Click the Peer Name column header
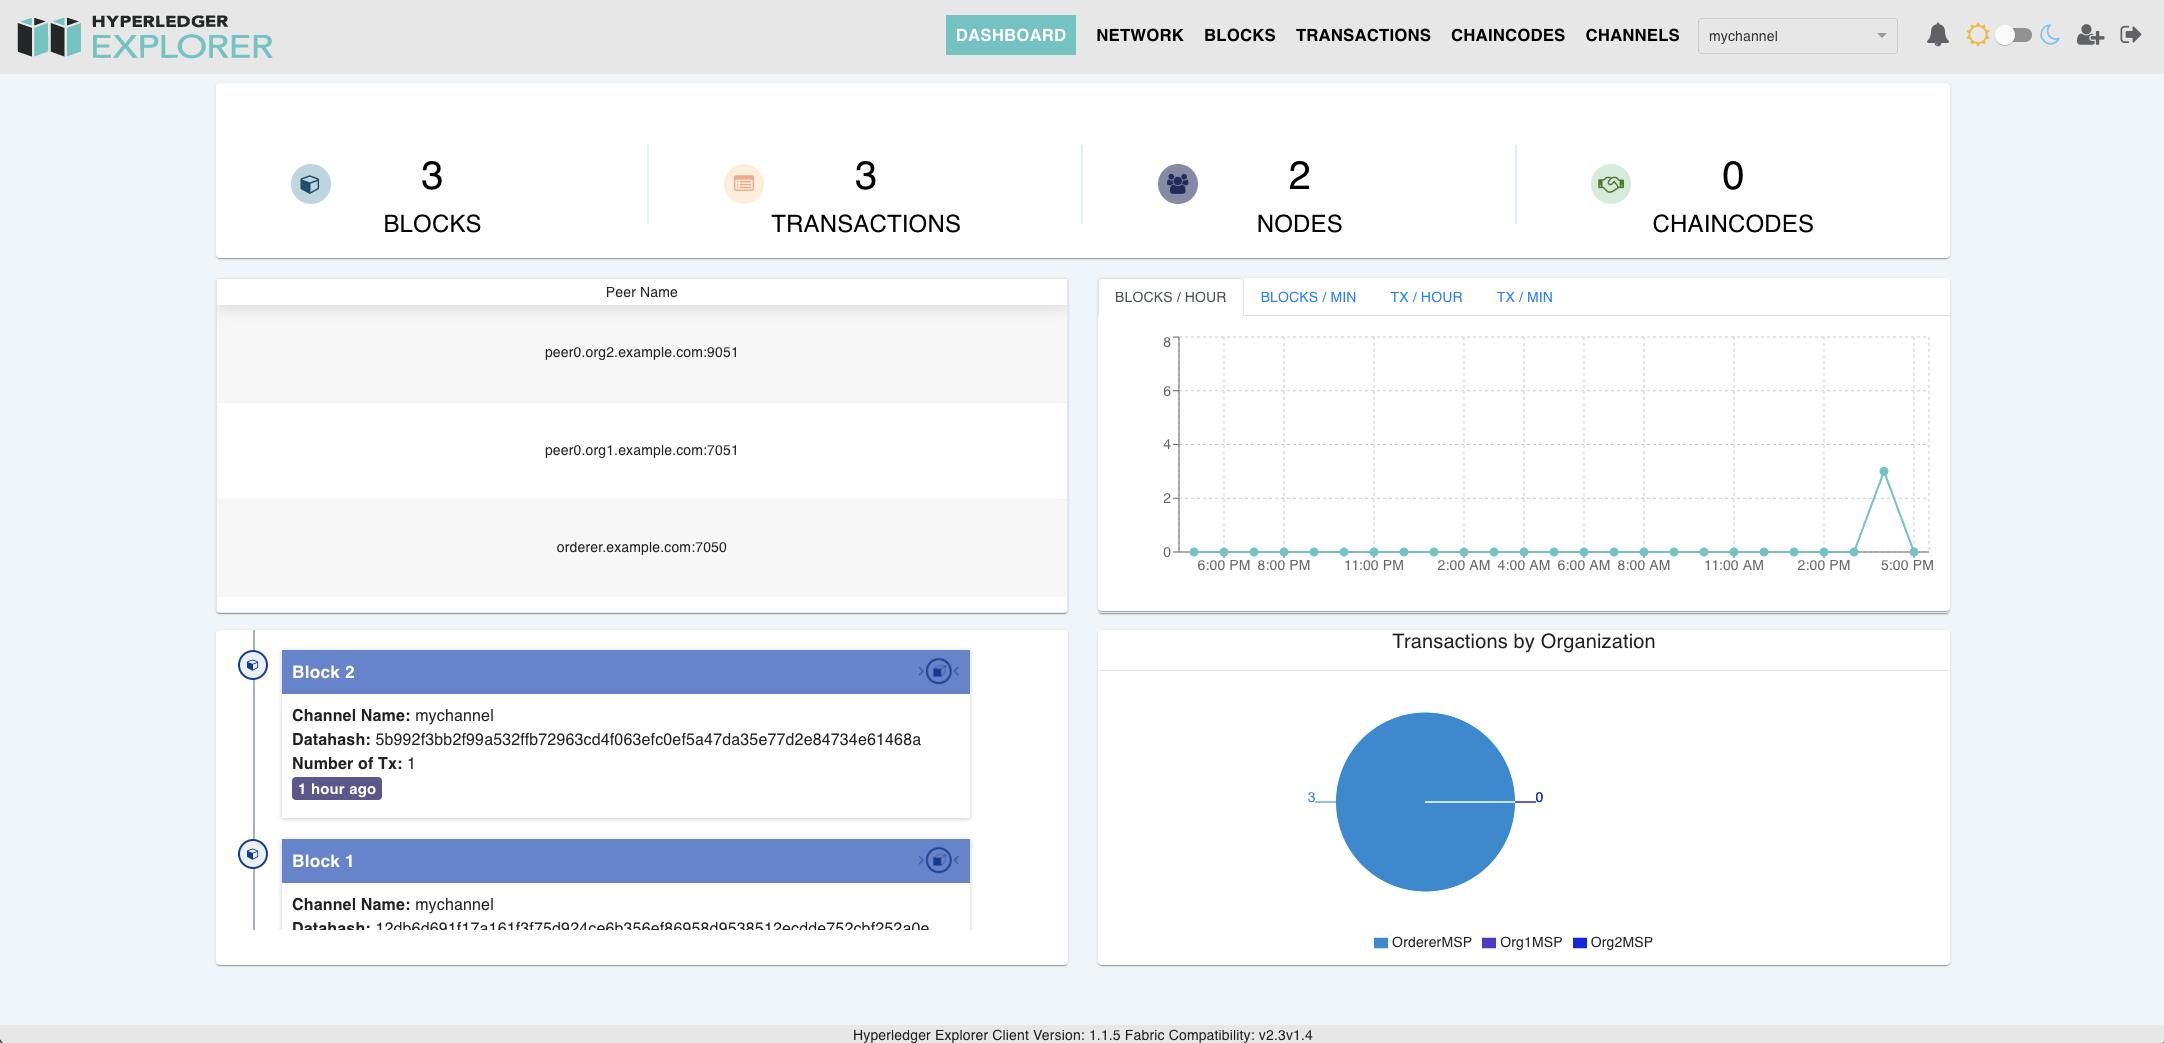The image size is (2164, 1043). [x=642, y=292]
